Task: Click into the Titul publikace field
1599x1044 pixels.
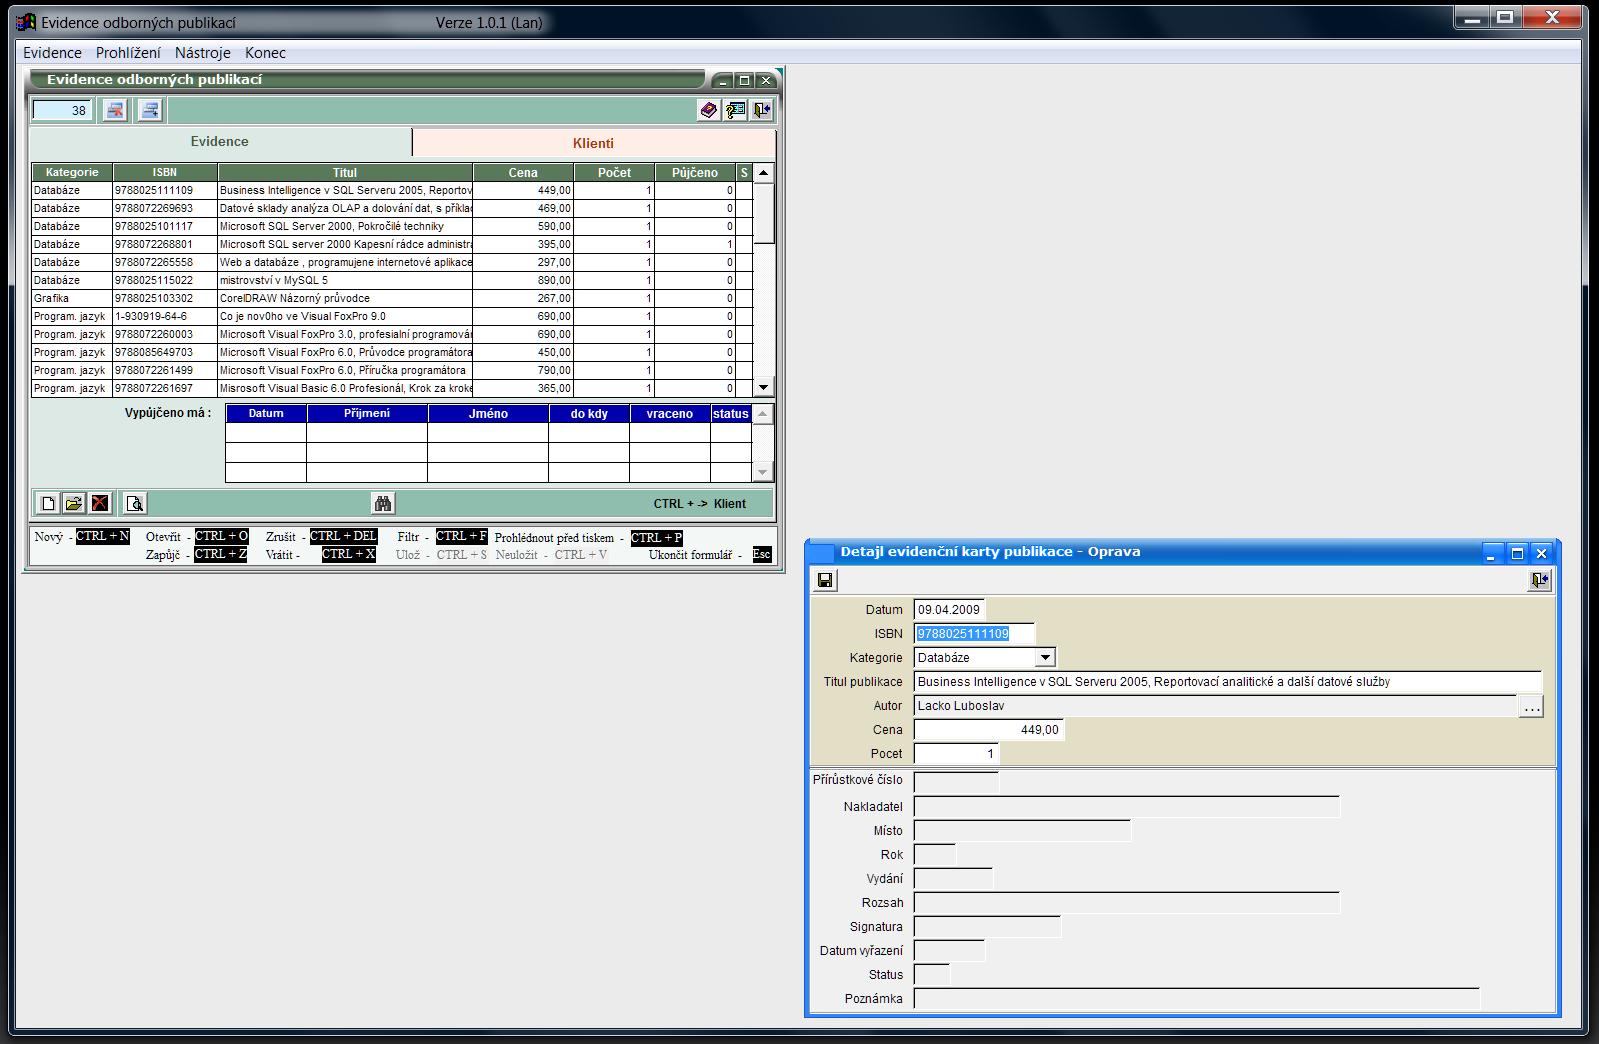Action: coord(1227,682)
